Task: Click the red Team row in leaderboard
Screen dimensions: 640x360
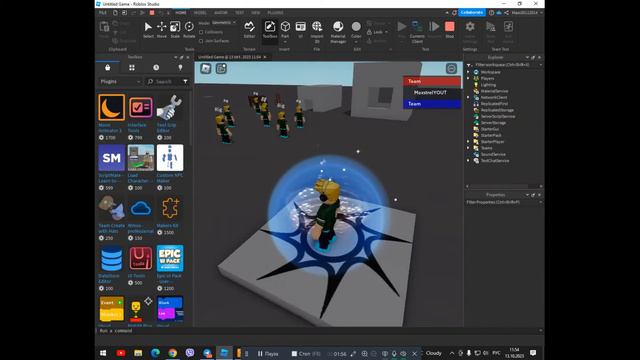Action: coord(432,81)
